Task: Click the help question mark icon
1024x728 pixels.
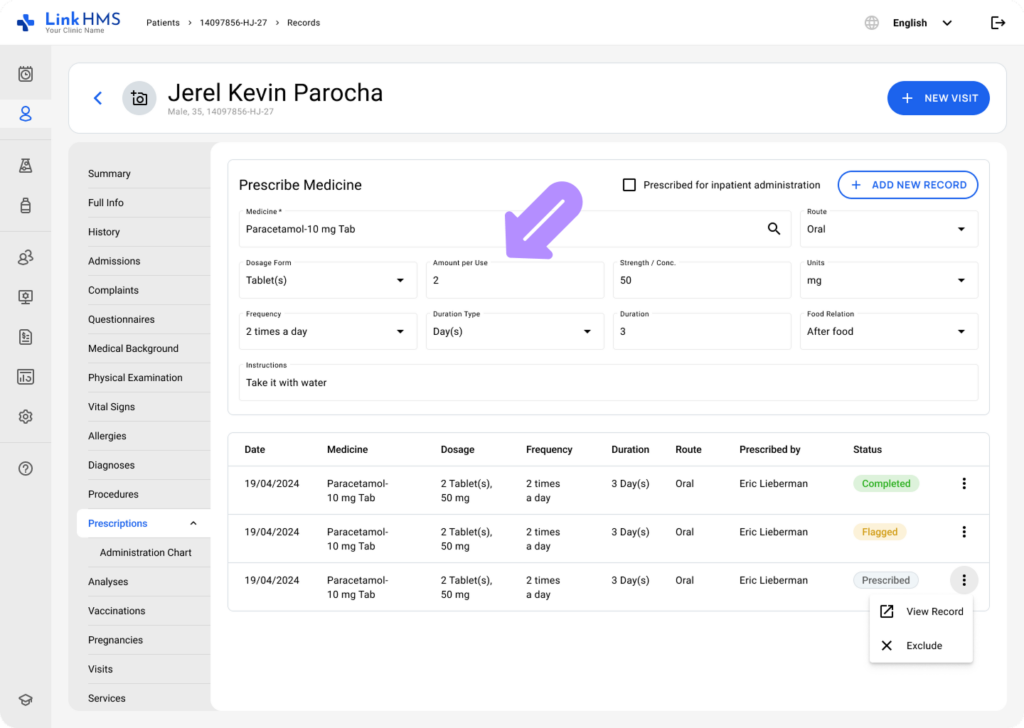Action: pyautogui.click(x=26, y=468)
